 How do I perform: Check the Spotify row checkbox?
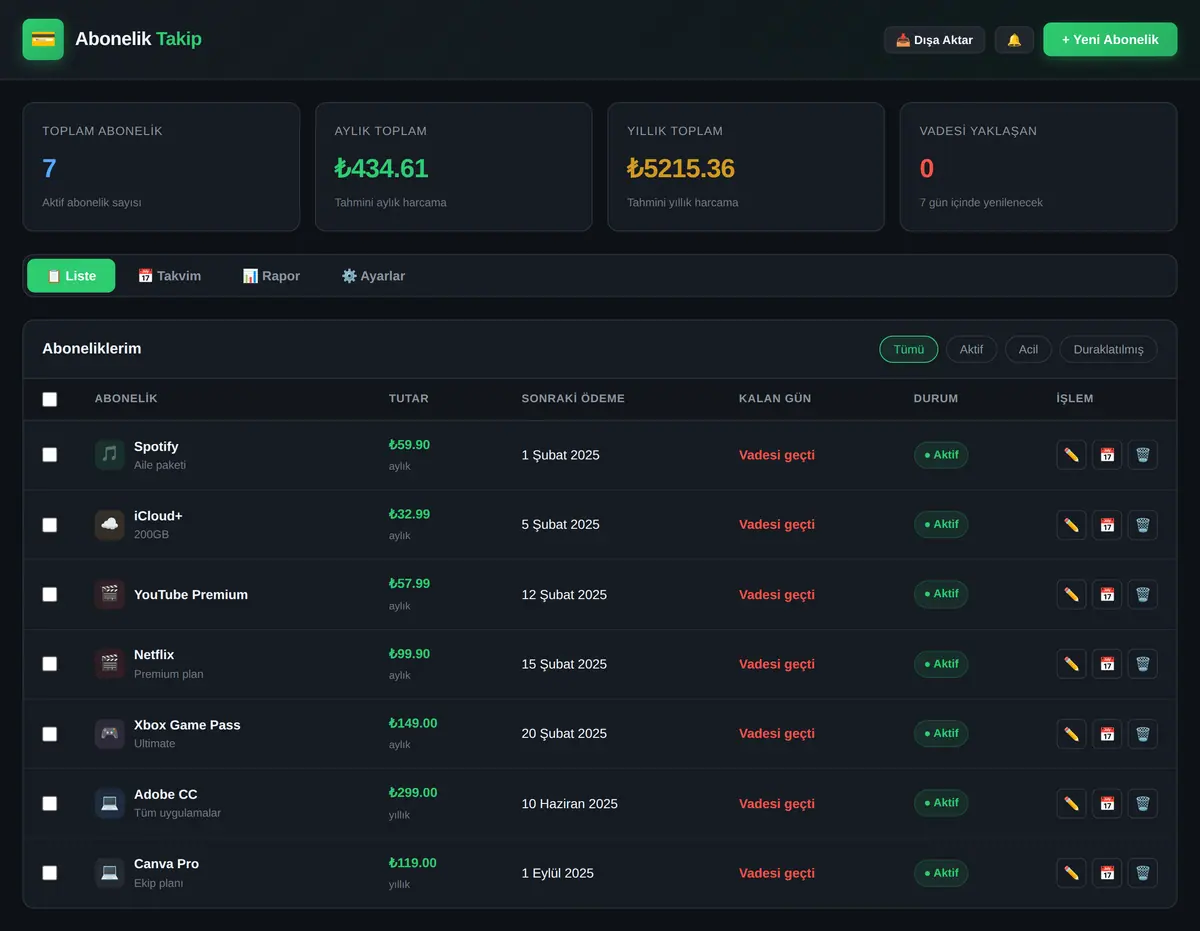point(50,455)
